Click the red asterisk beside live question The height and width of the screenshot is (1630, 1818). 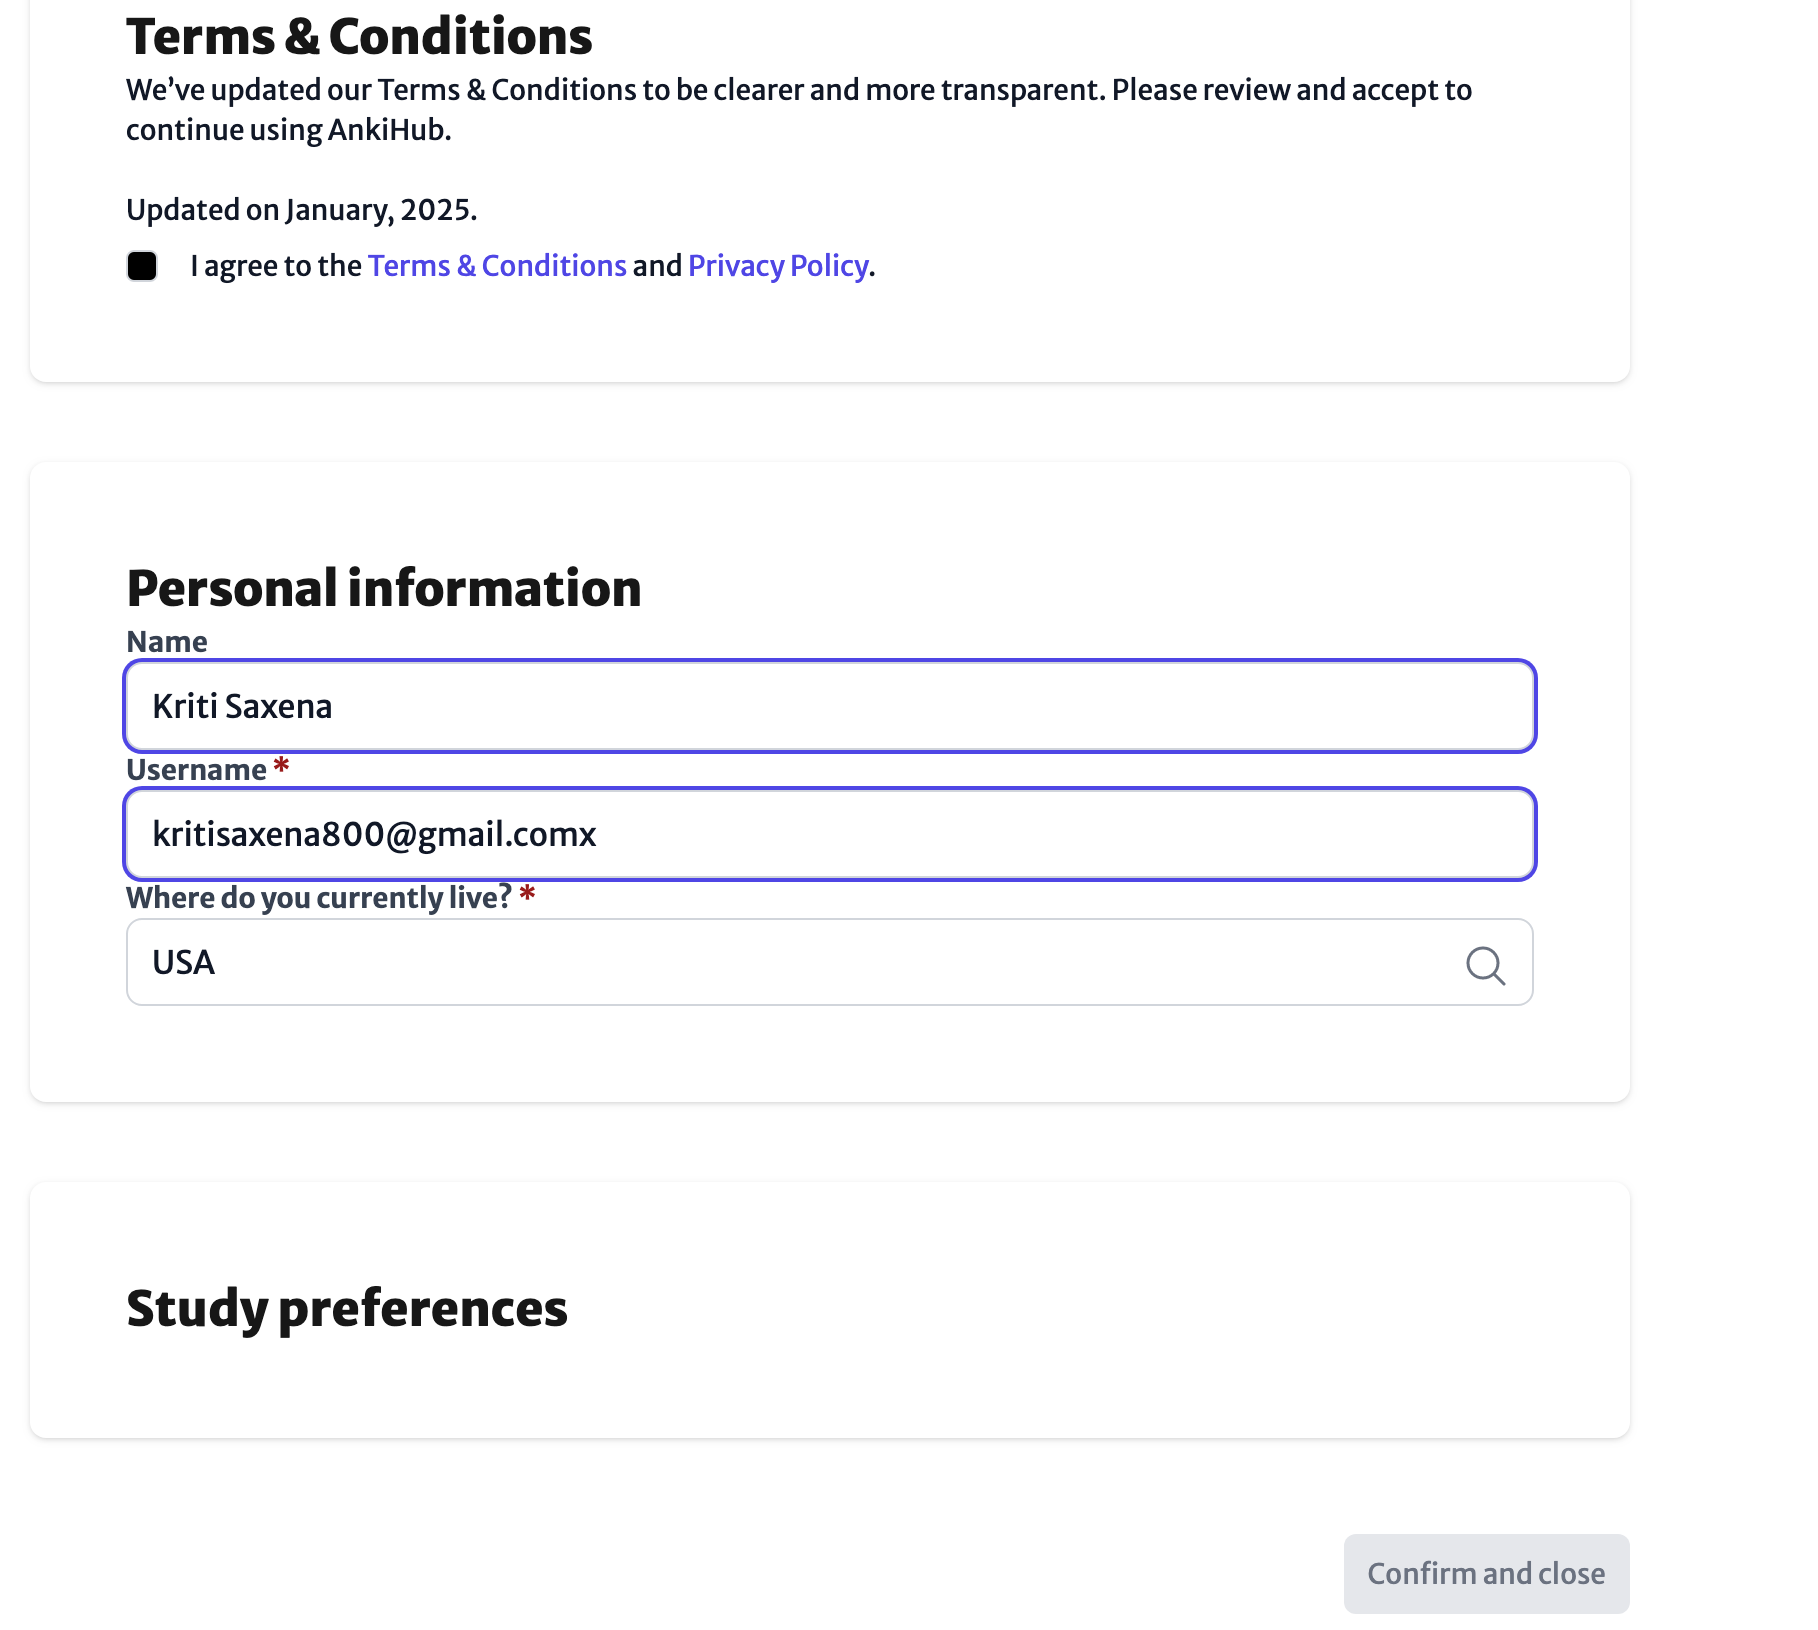[527, 894]
